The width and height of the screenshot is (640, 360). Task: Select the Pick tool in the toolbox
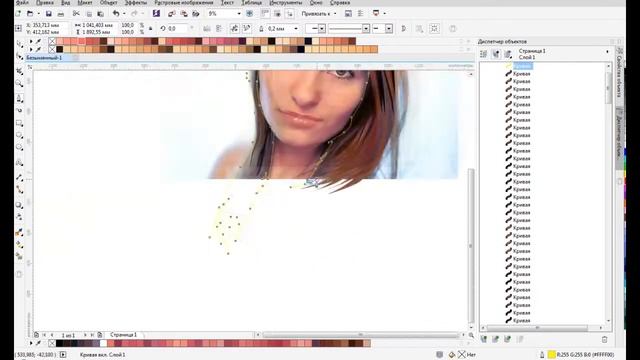19,43
